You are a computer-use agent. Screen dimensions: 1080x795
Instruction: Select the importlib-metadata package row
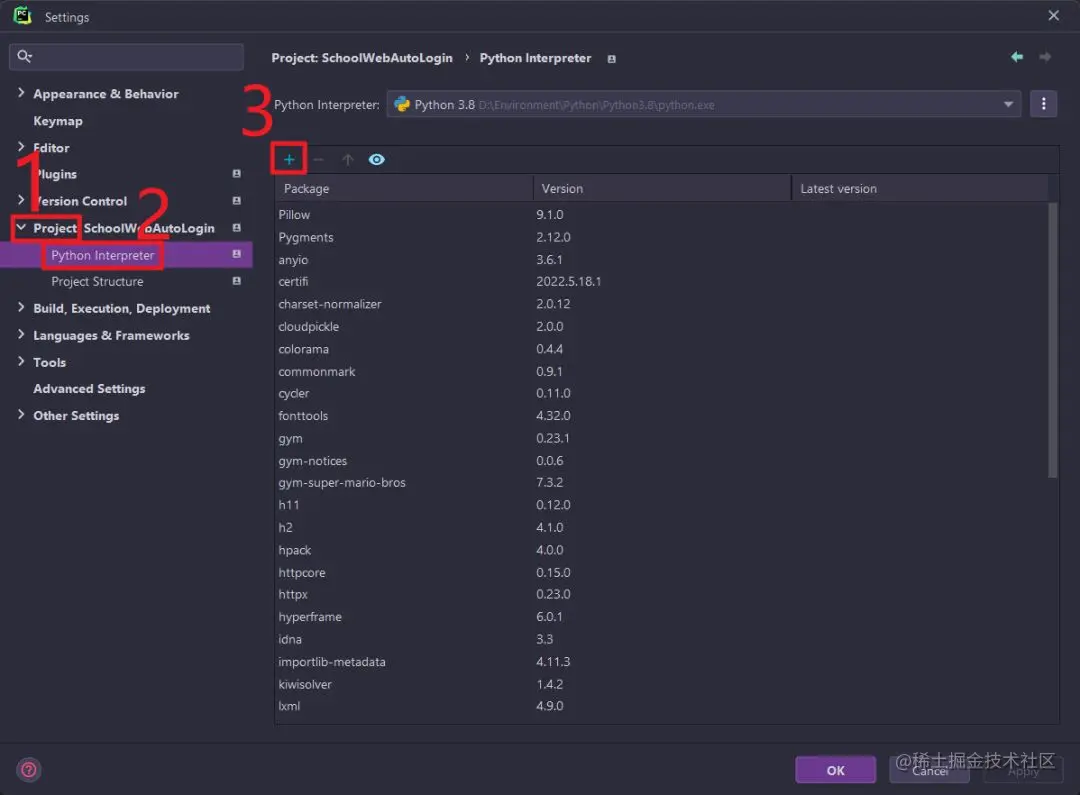click(x=661, y=662)
